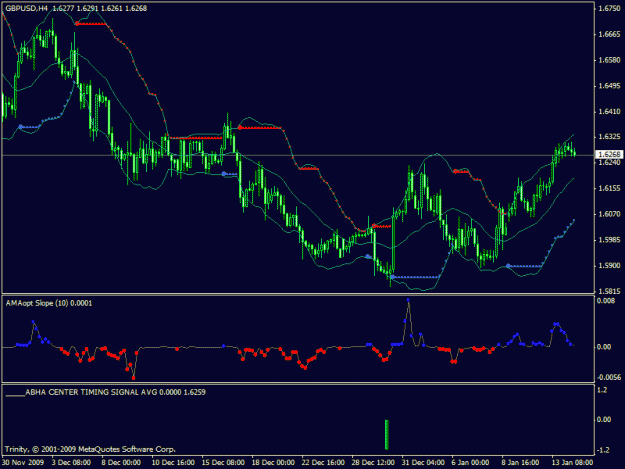Image resolution: width=625 pixels, height=469 pixels.
Task: Click the 8 Jan 16:00 time label
Action: pos(521,463)
